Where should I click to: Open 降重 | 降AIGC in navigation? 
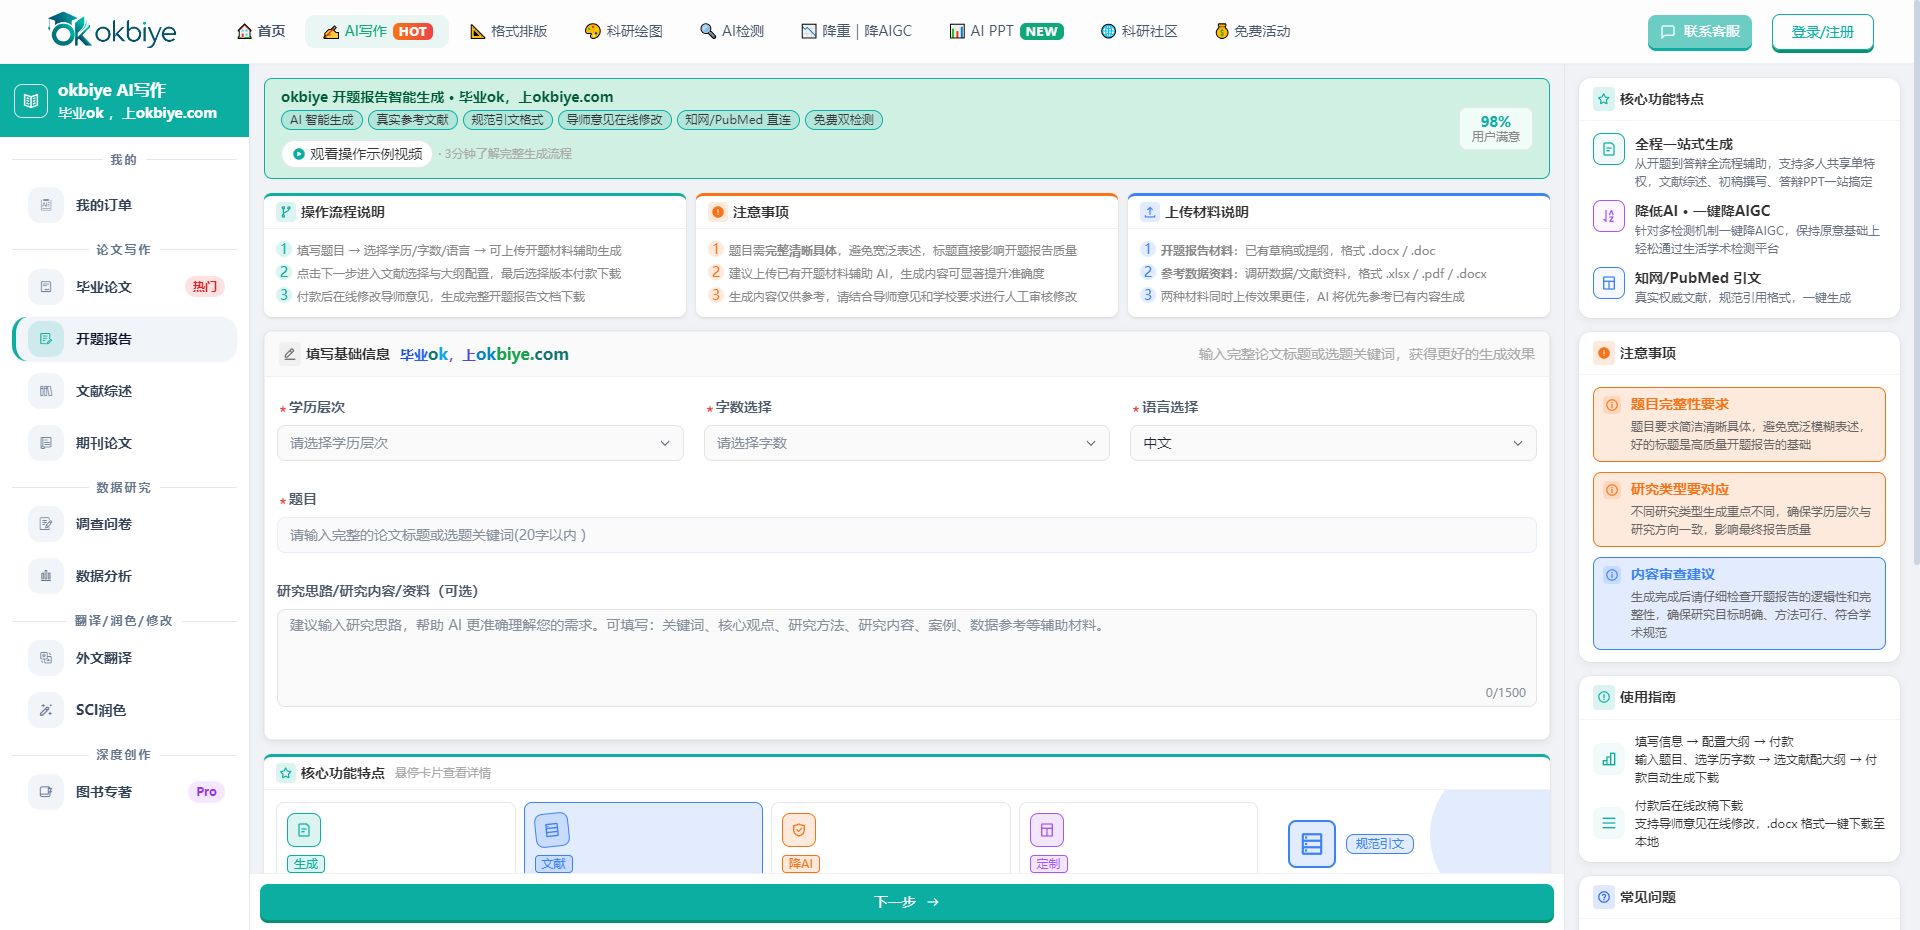[856, 31]
